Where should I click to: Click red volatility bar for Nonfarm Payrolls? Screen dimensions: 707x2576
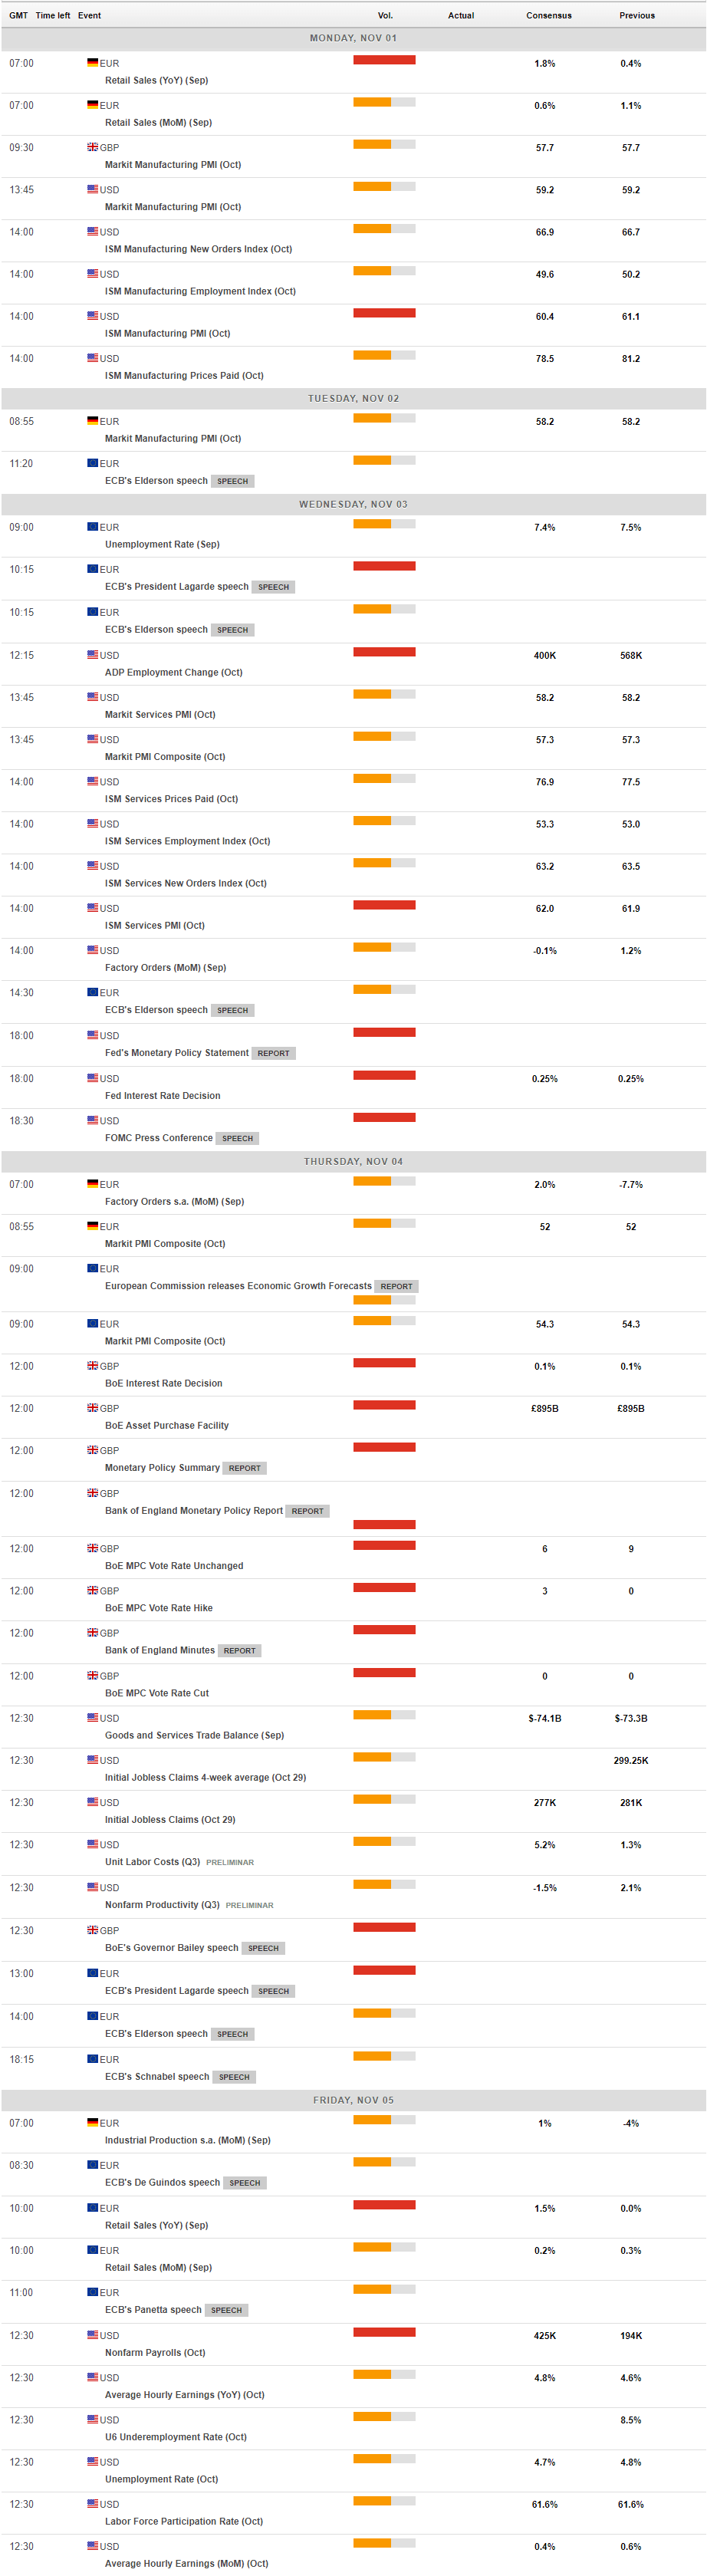pyautogui.click(x=384, y=2332)
